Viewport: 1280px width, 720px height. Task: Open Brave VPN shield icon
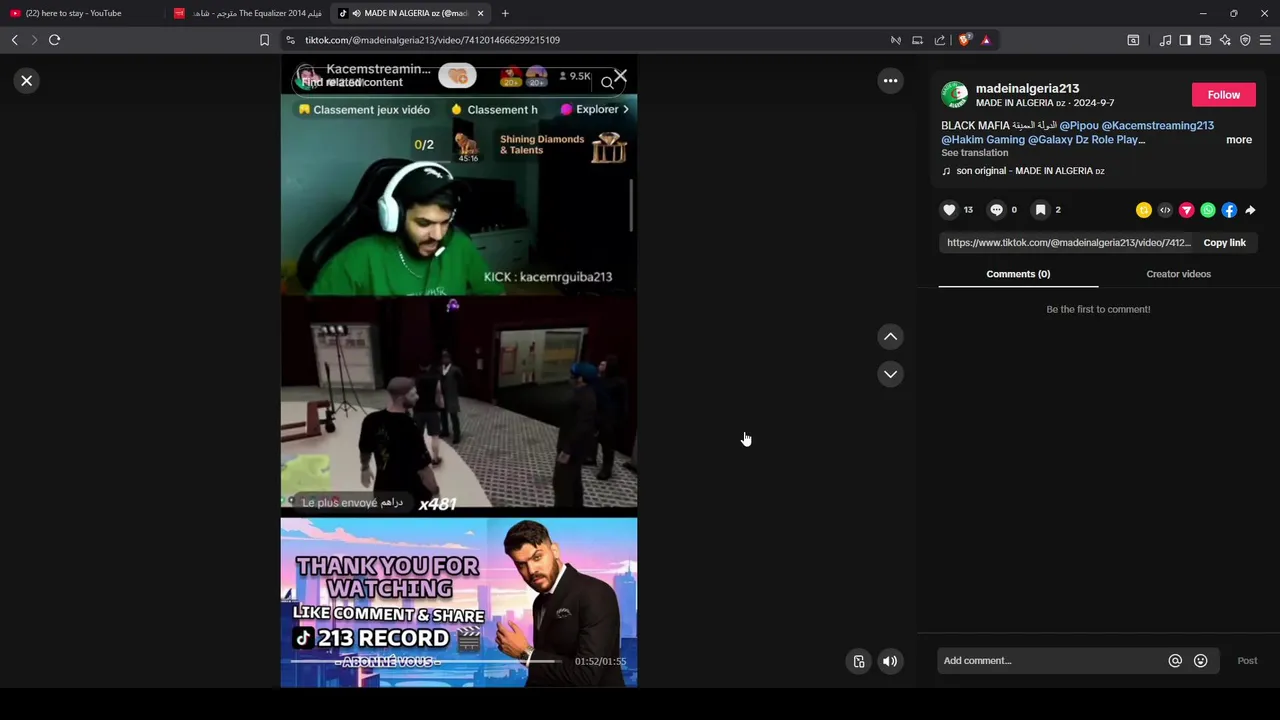tap(1245, 40)
